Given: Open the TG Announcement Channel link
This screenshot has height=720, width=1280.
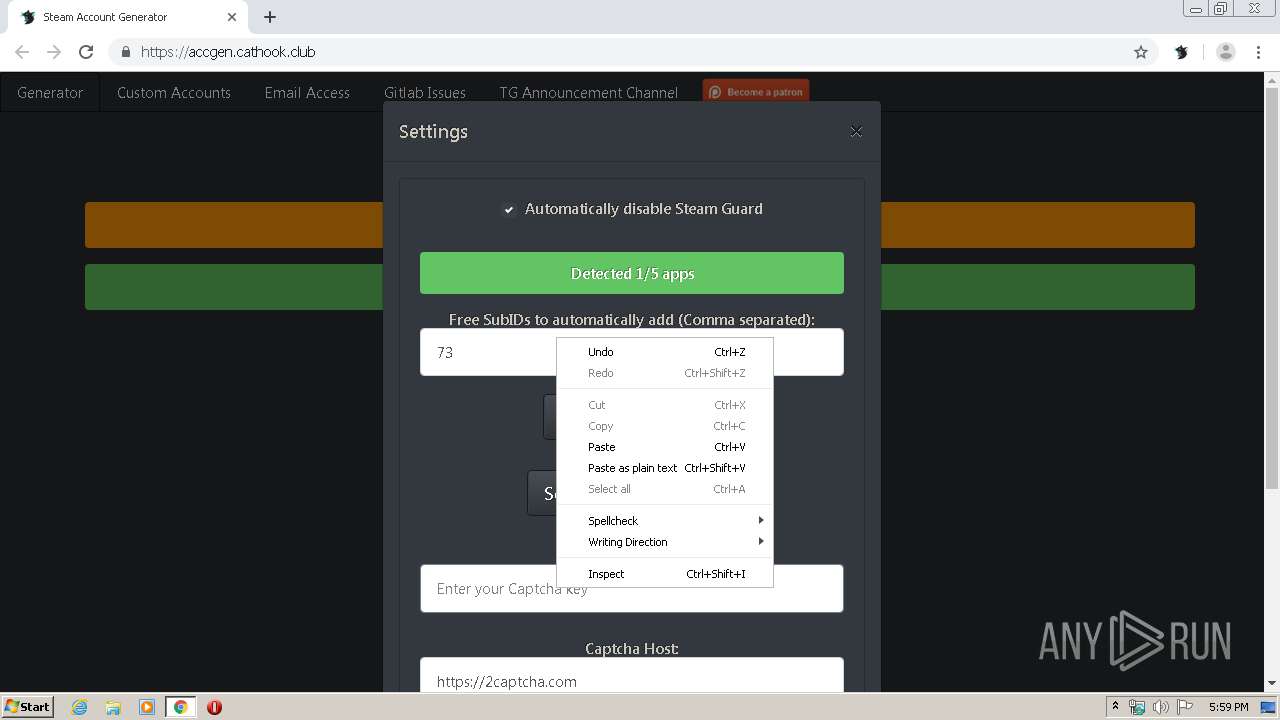Looking at the screenshot, I should pos(589,92).
